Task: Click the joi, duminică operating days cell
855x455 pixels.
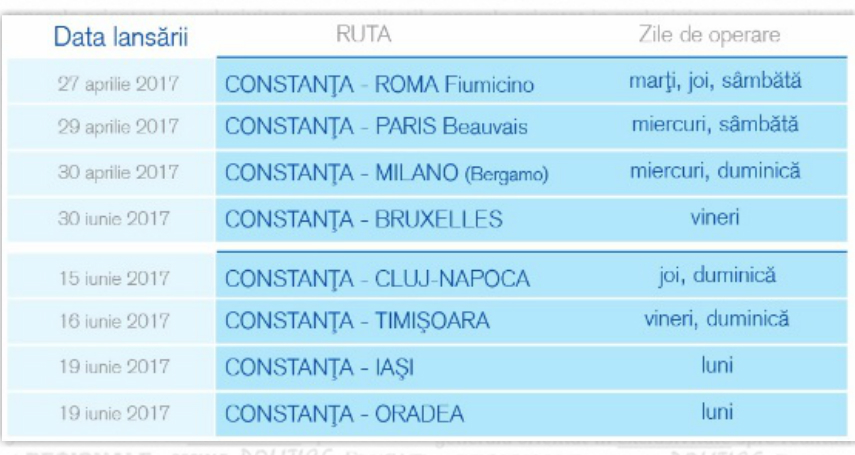Action: pos(717,275)
